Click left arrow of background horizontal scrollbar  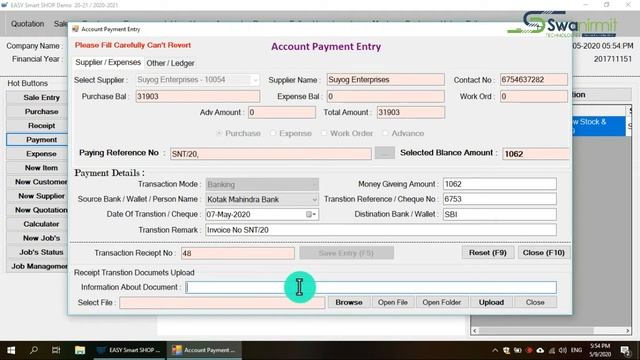tap(474, 331)
